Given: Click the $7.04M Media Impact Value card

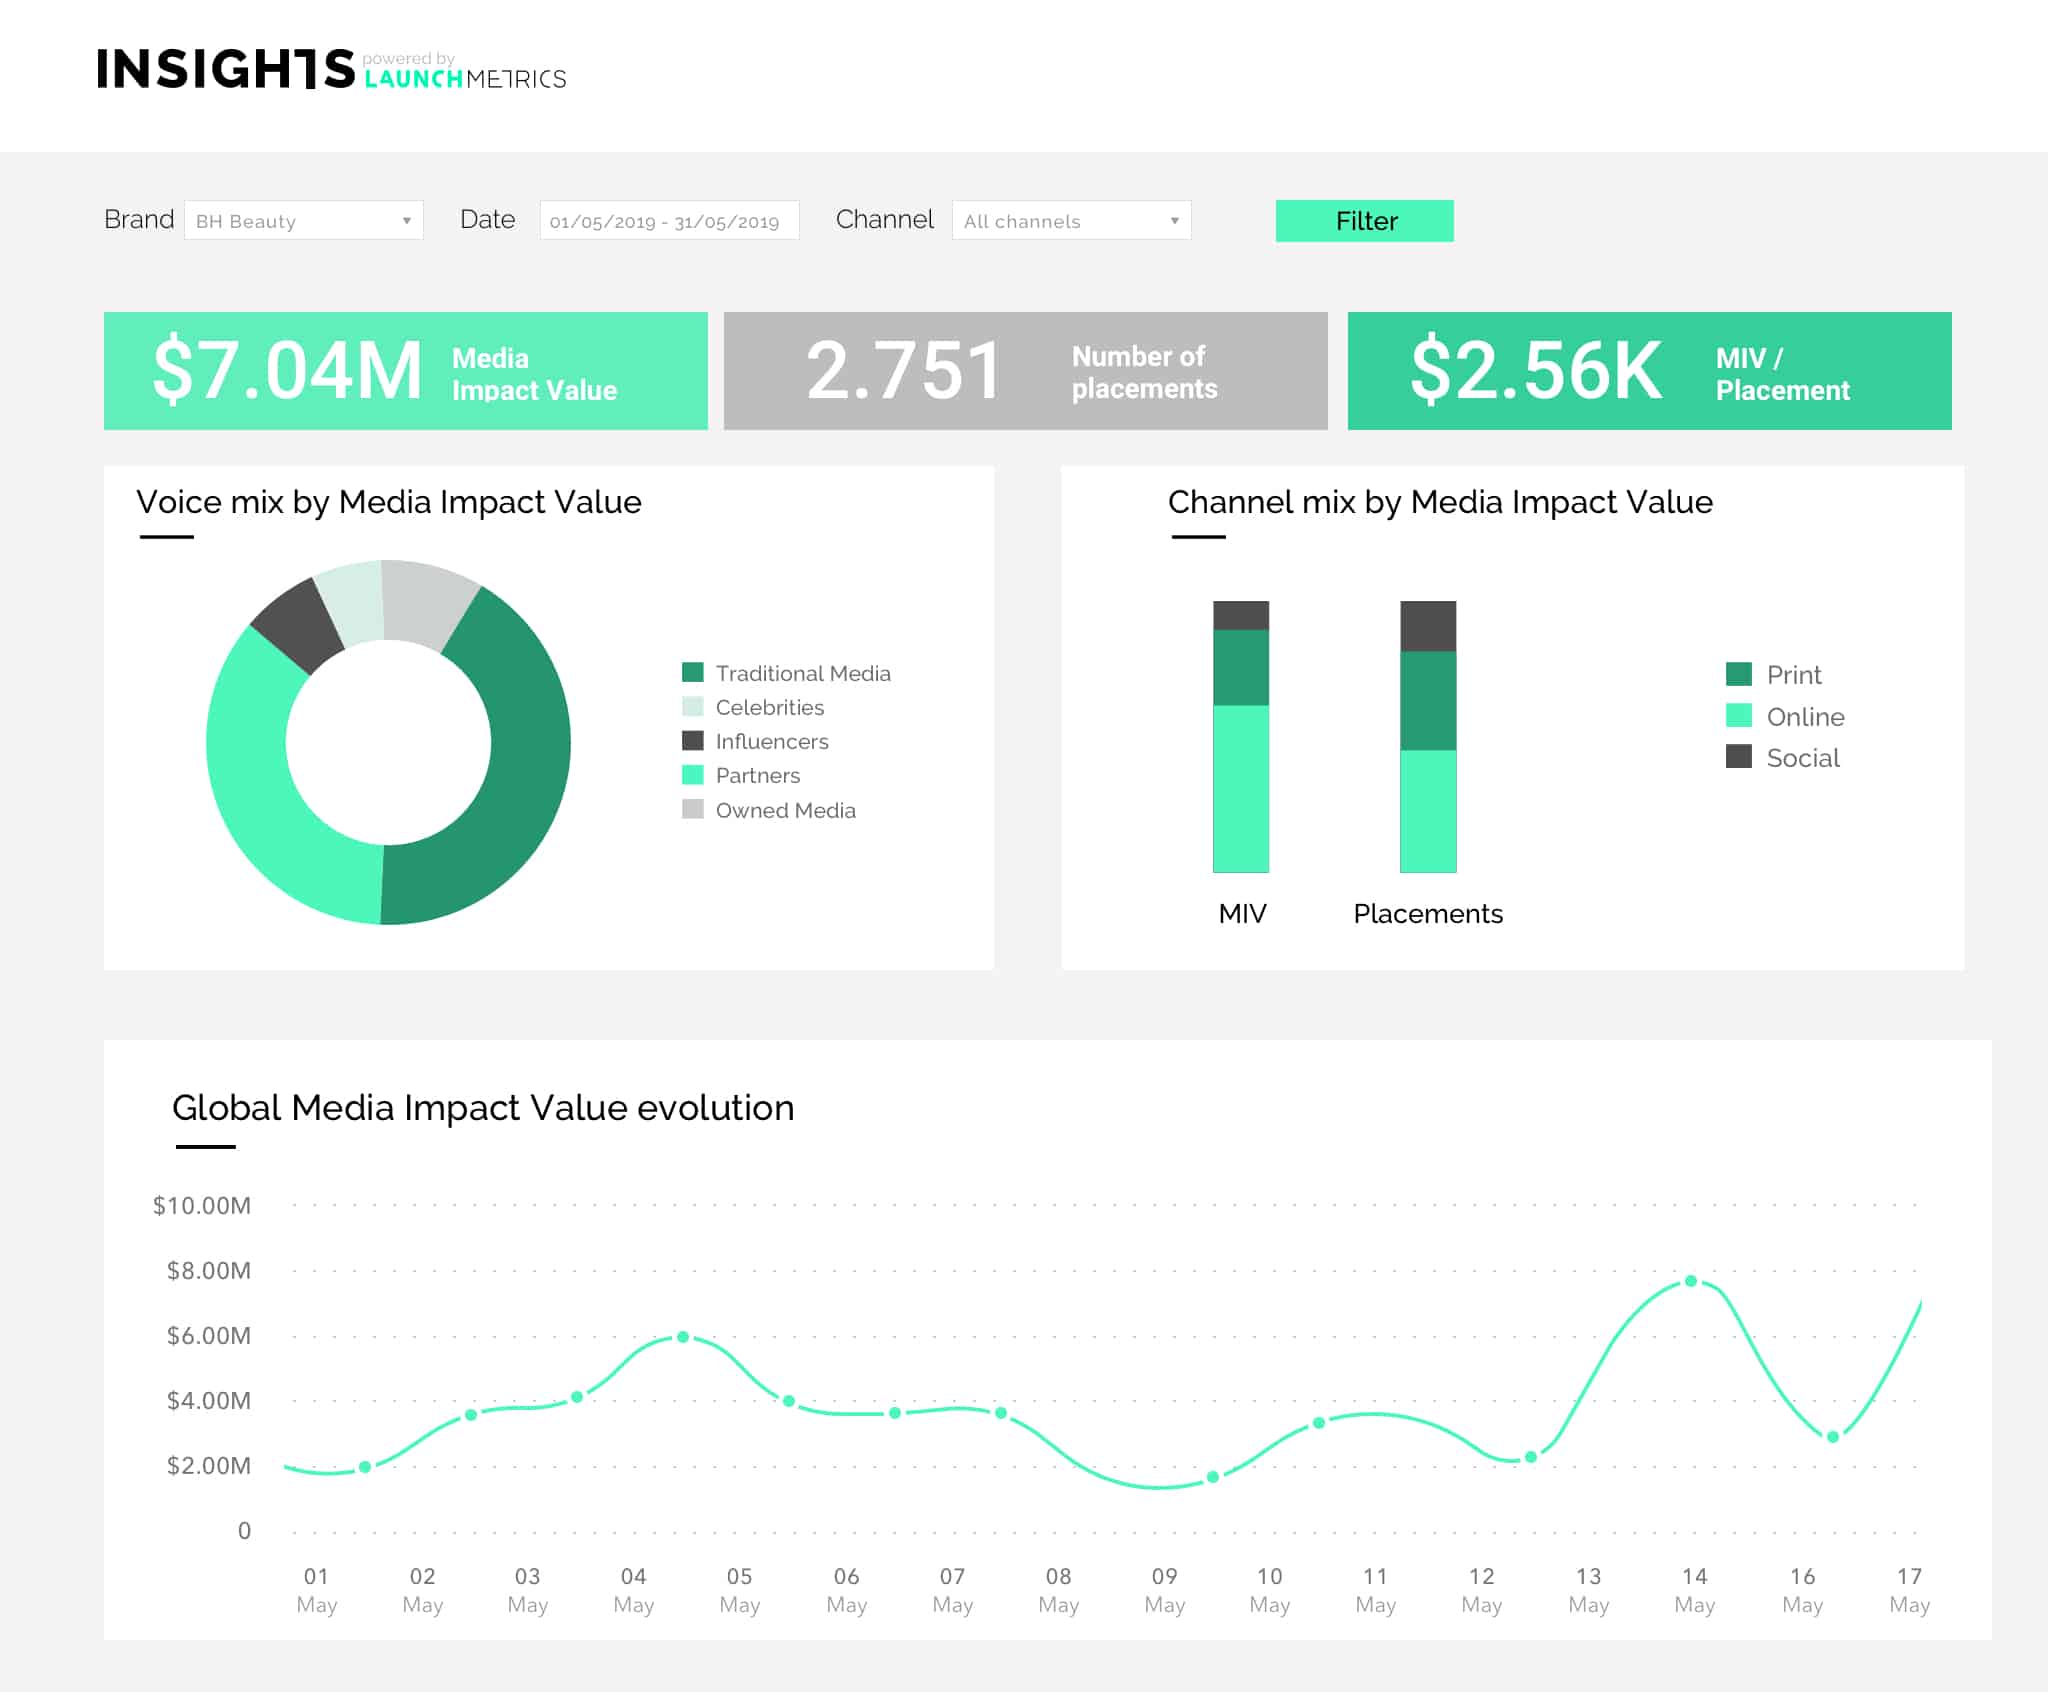Looking at the screenshot, I should [x=405, y=370].
